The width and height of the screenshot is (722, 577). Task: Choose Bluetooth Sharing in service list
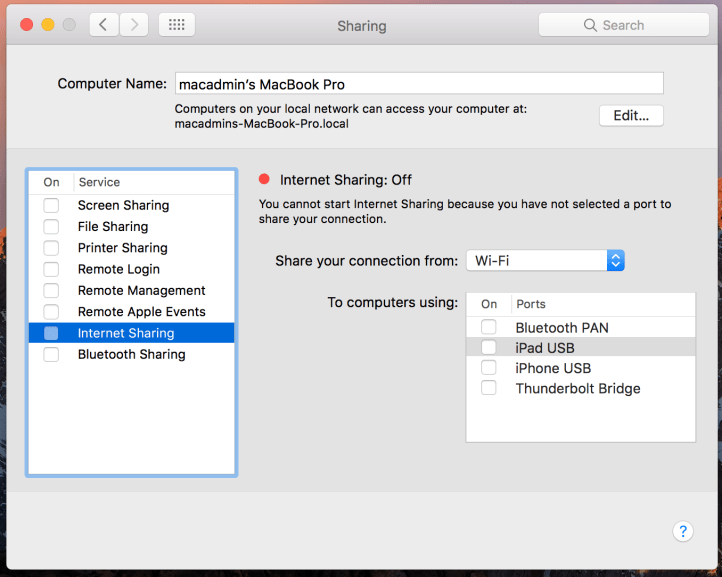[131, 354]
